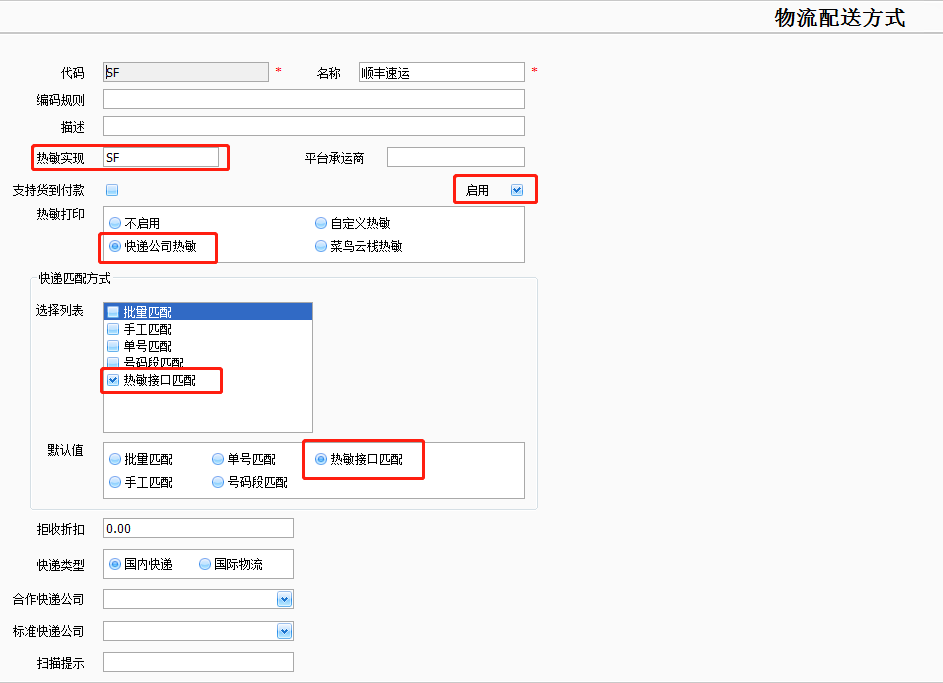
Task: Click the 快递匹配方式 group label
Action: tap(75, 278)
